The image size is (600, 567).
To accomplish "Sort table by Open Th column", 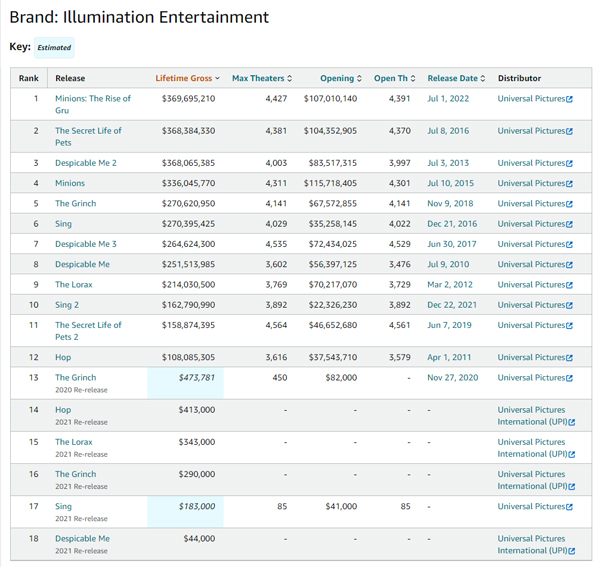I will pyautogui.click(x=395, y=78).
